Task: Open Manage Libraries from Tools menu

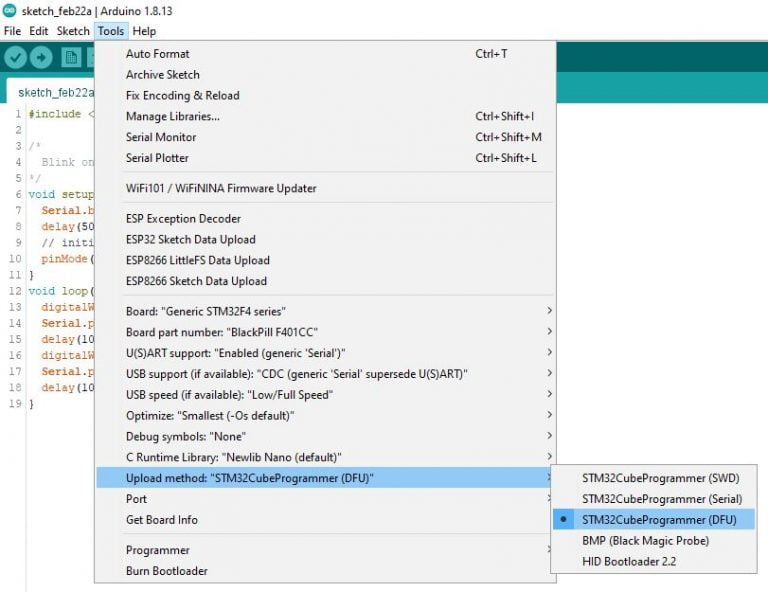Action: (172, 116)
